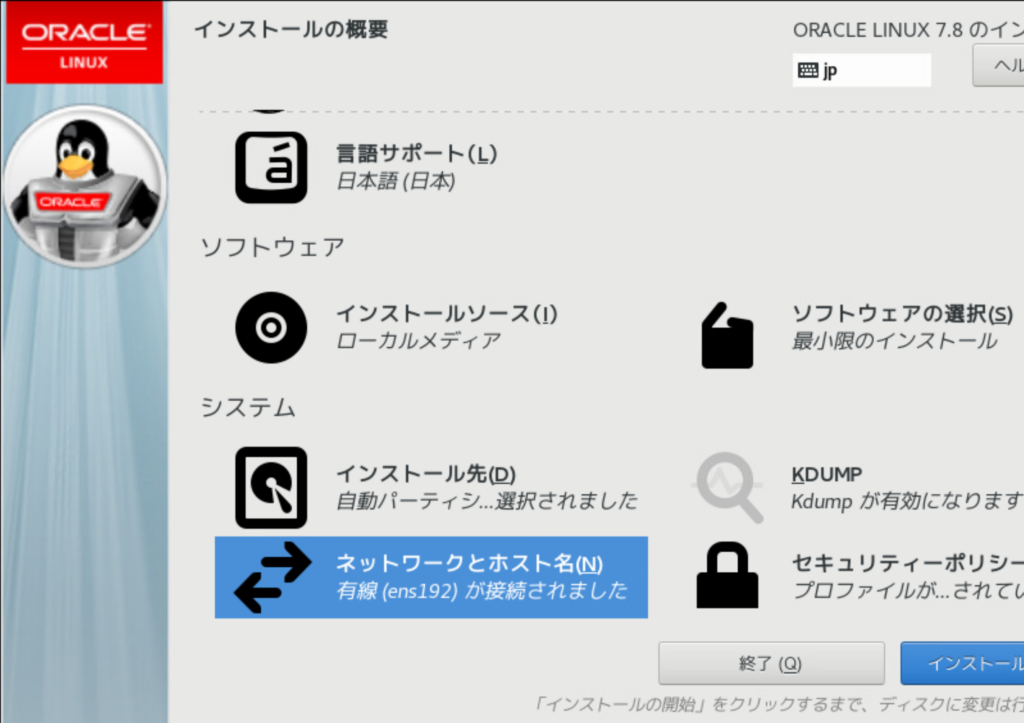The image size is (1024, 723).
Task: Click the システム section heading
Action: 248,408
